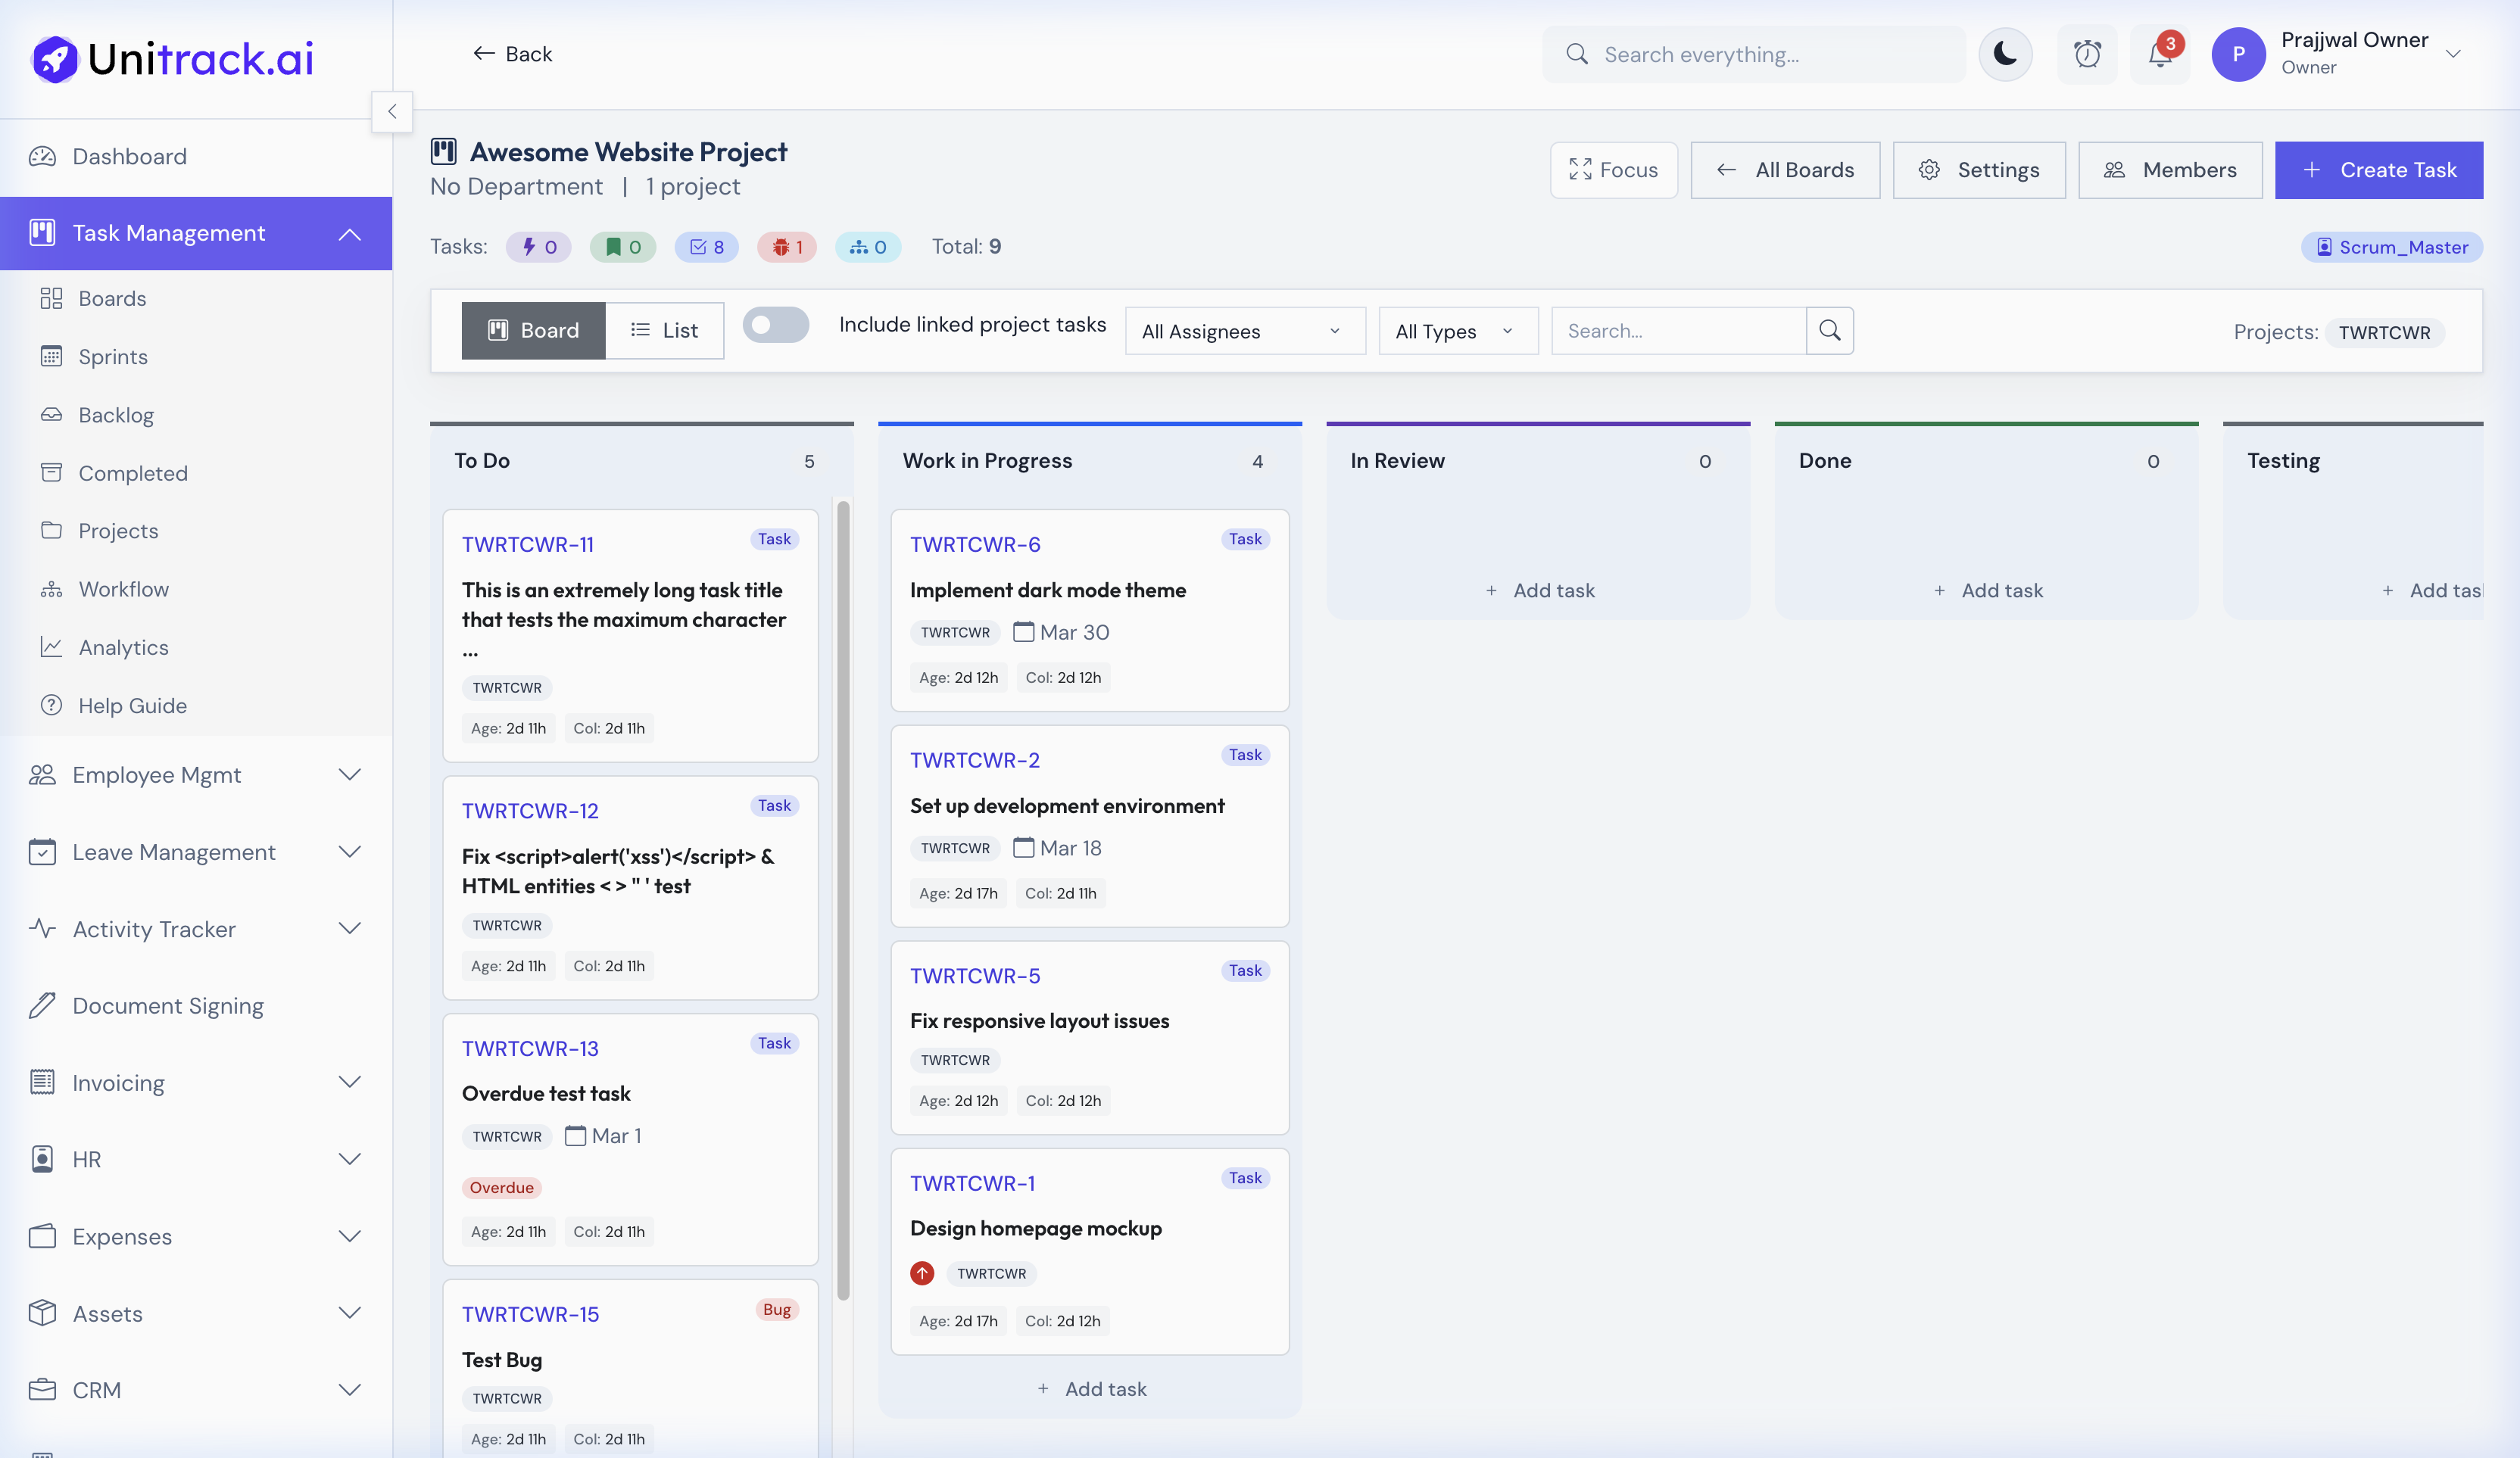Click the search magnifier beside the task filter
The height and width of the screenshot is (1458, 2520).
click(1830, 330)
